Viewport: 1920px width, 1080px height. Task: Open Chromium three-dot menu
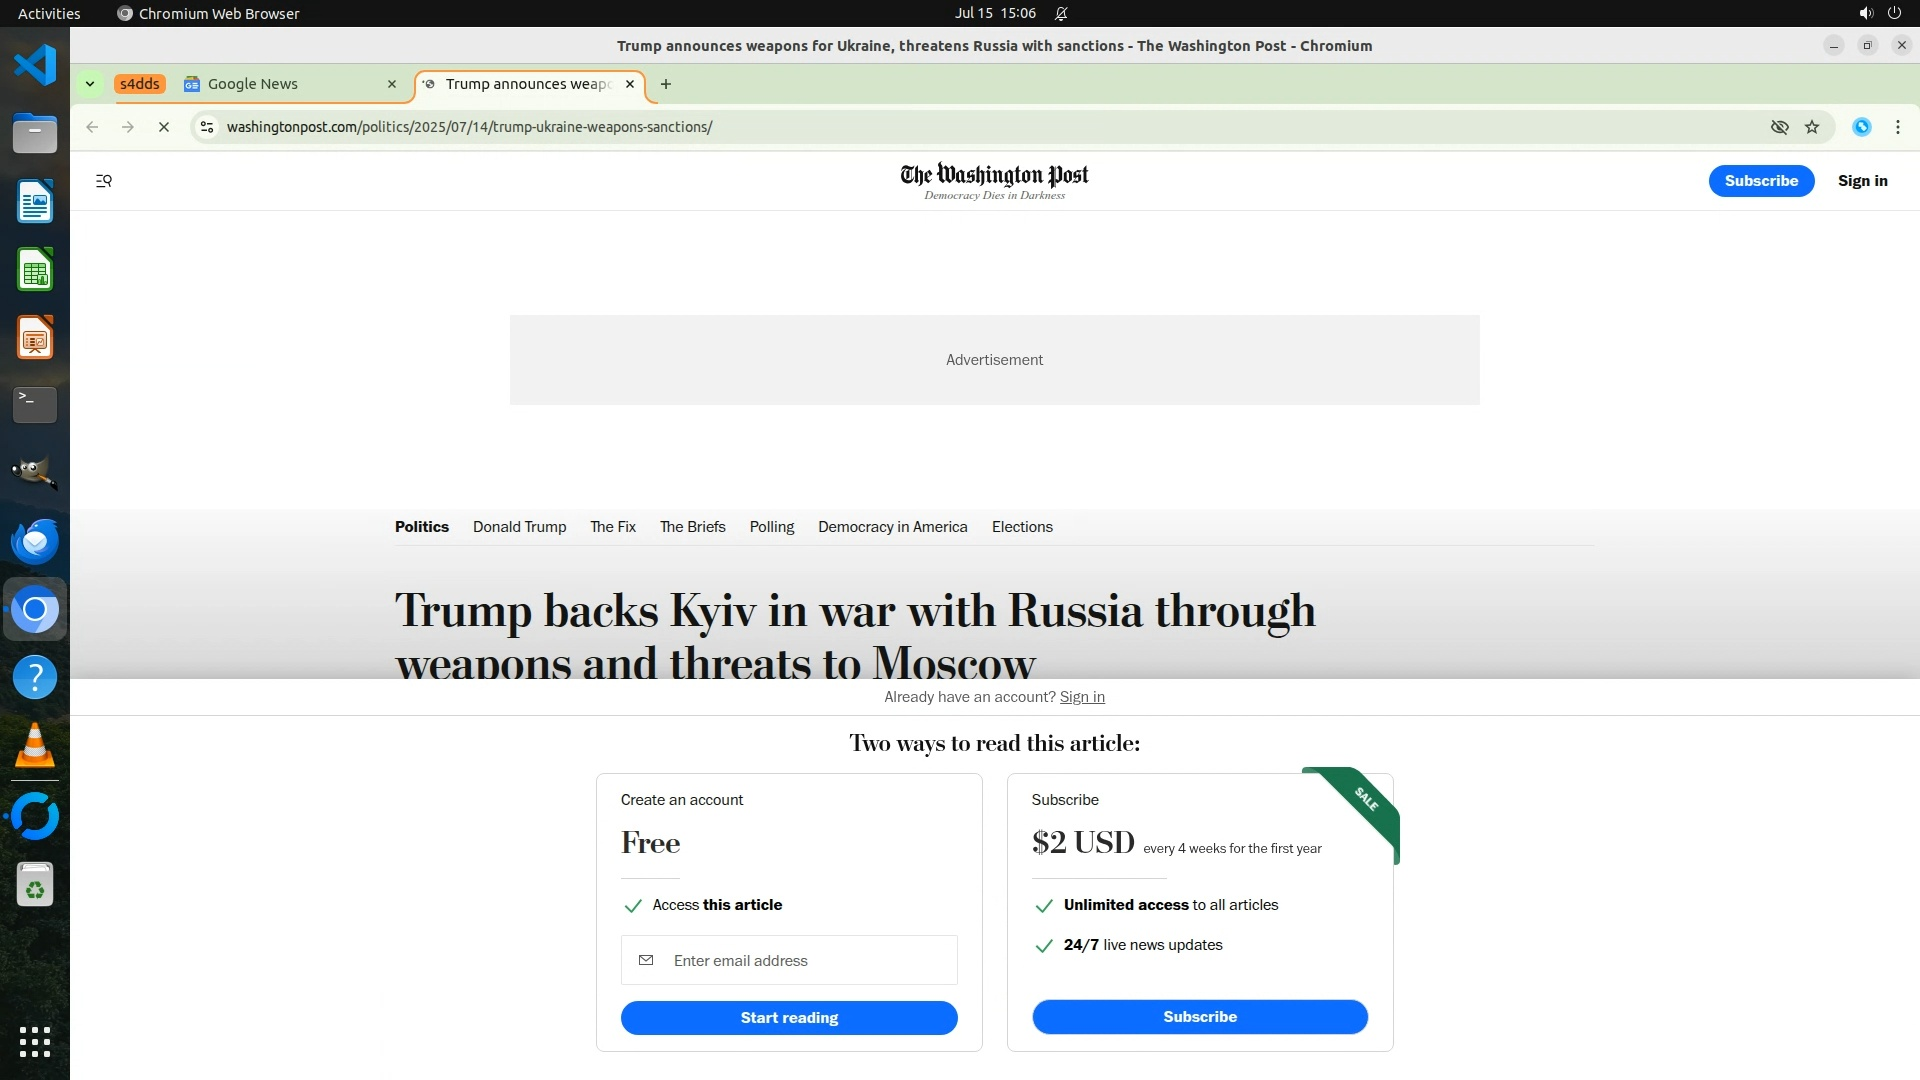pos(1897,127)
